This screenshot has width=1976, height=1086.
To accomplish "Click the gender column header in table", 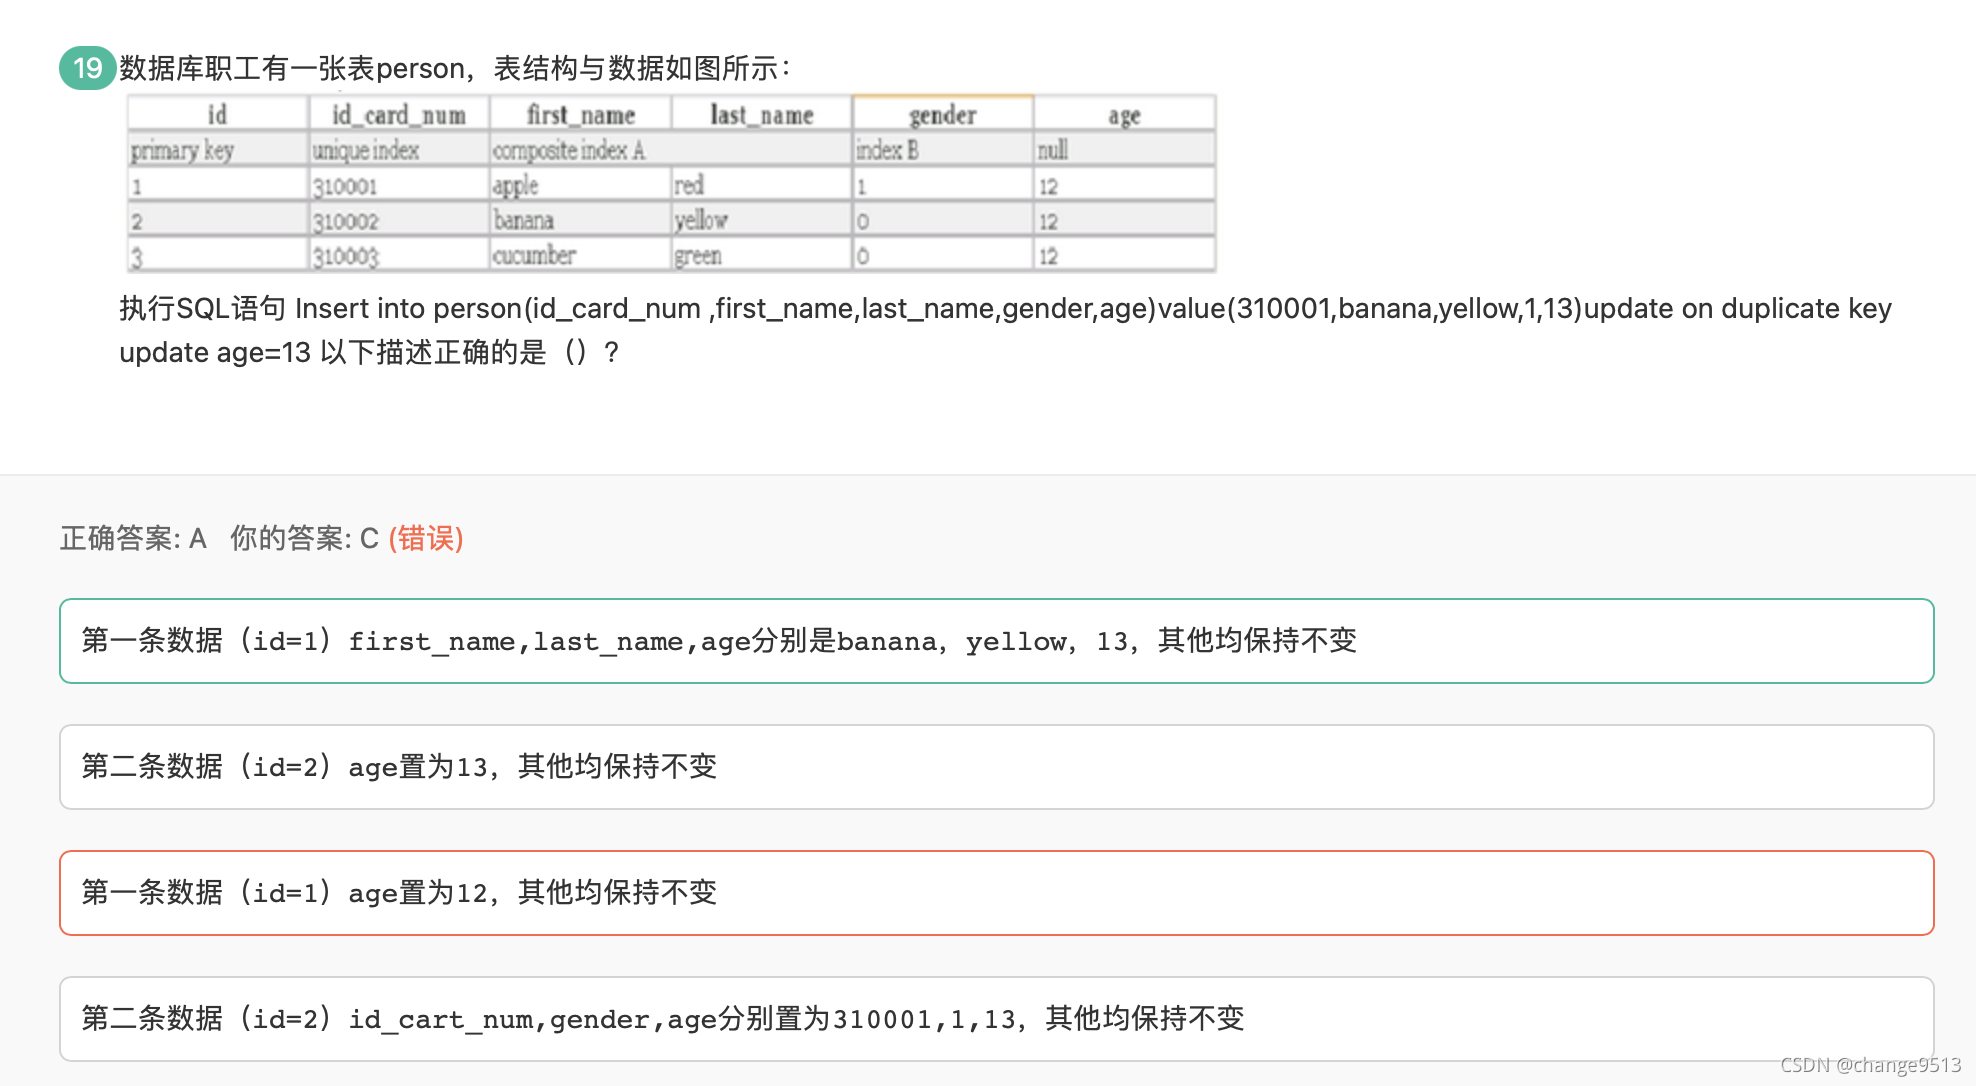I will click(x=943, y=115).
